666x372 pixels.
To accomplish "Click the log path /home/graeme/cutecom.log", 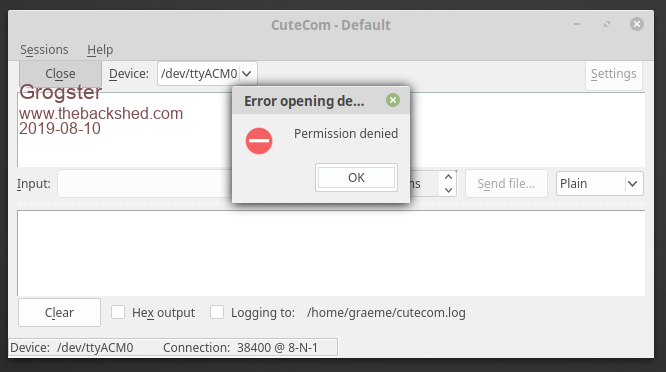I will [386, 313].
